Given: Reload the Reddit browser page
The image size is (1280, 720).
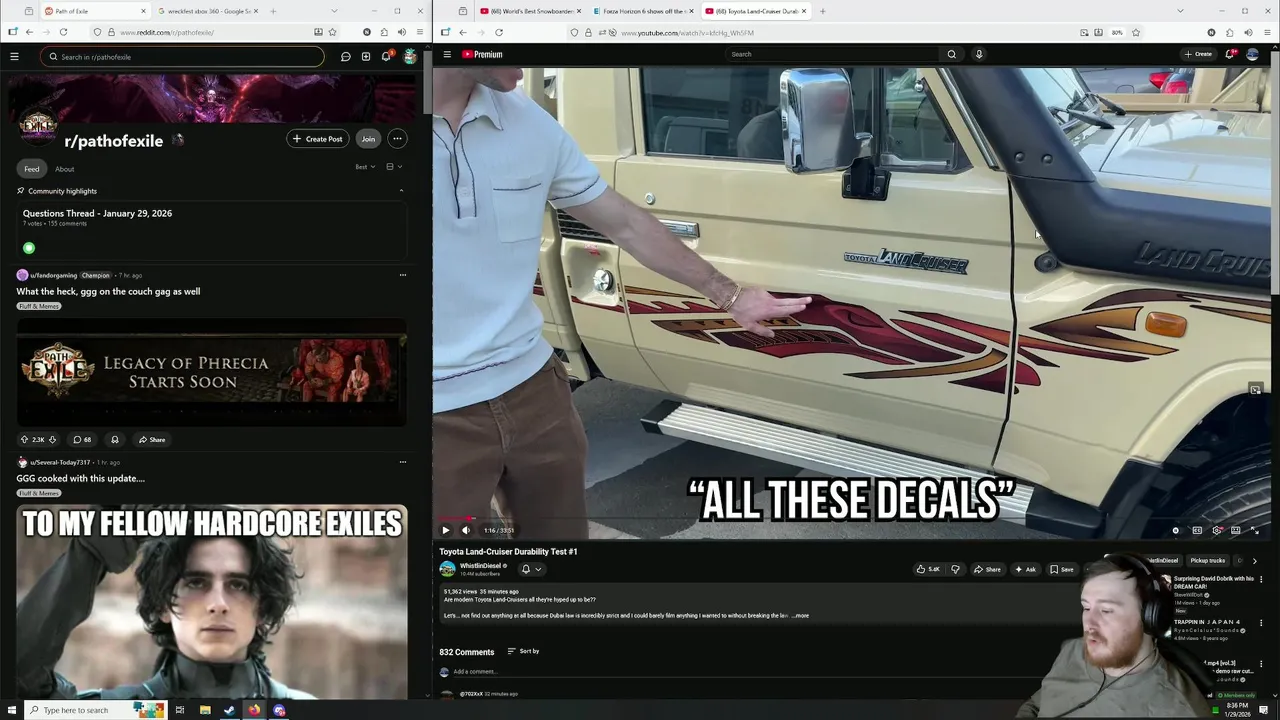Looking at the screenshot, I should (63, 32).
